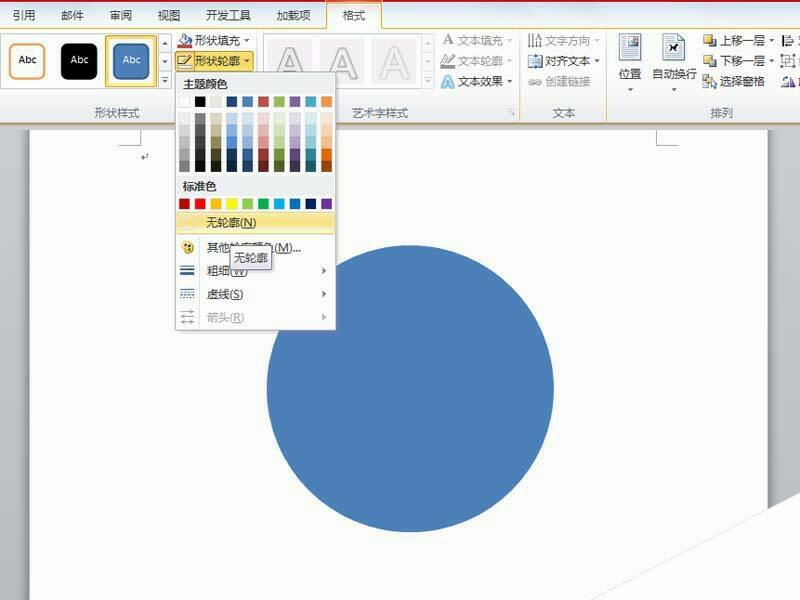This screenshot has width=800, height=600.
Task: Switch to the Review (审阅) tab
Action: point(121,15)
